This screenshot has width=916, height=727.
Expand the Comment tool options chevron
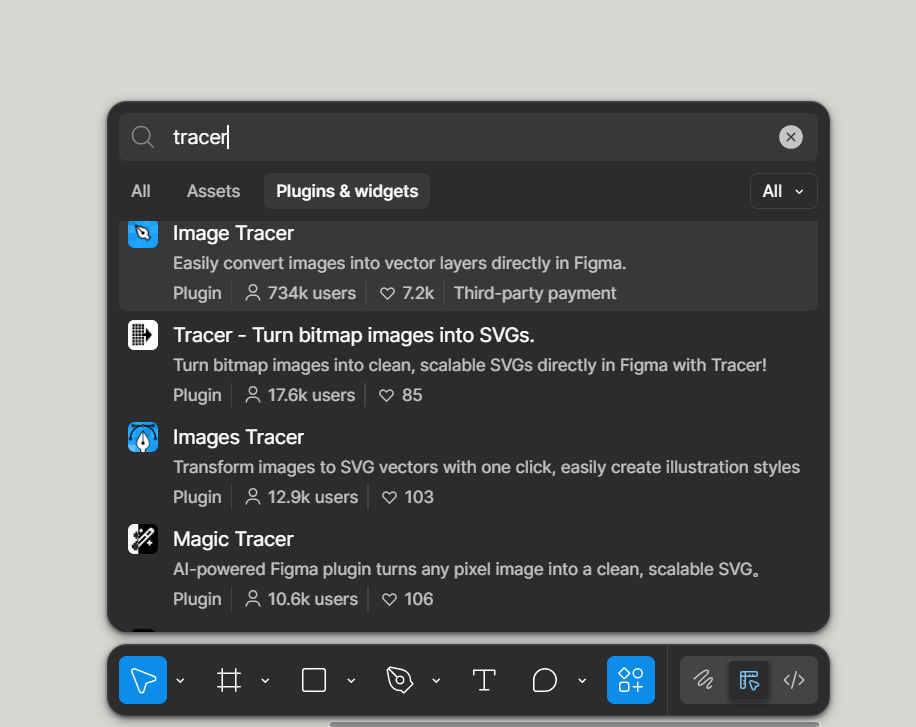pyautogui.click(x=582, y=680)
